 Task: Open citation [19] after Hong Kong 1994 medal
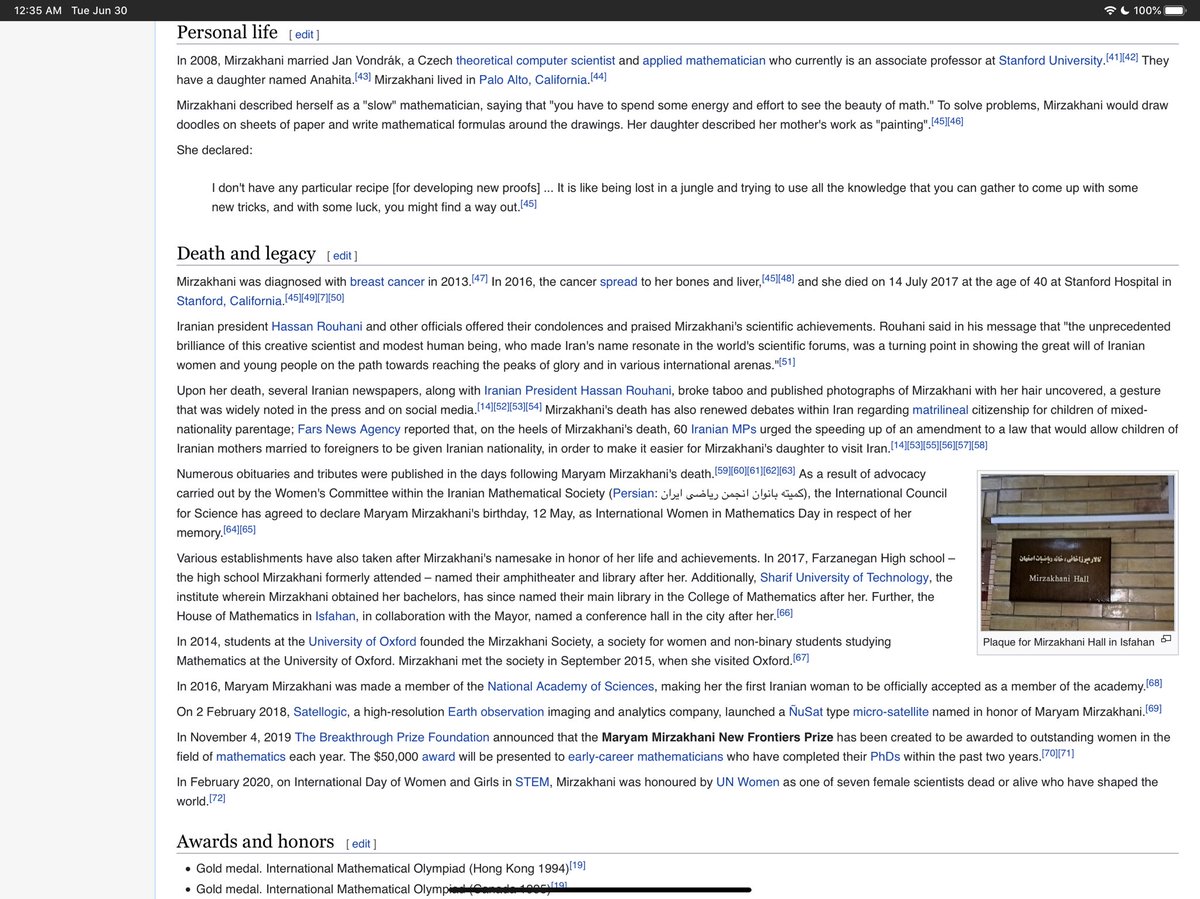click(578, 865)
